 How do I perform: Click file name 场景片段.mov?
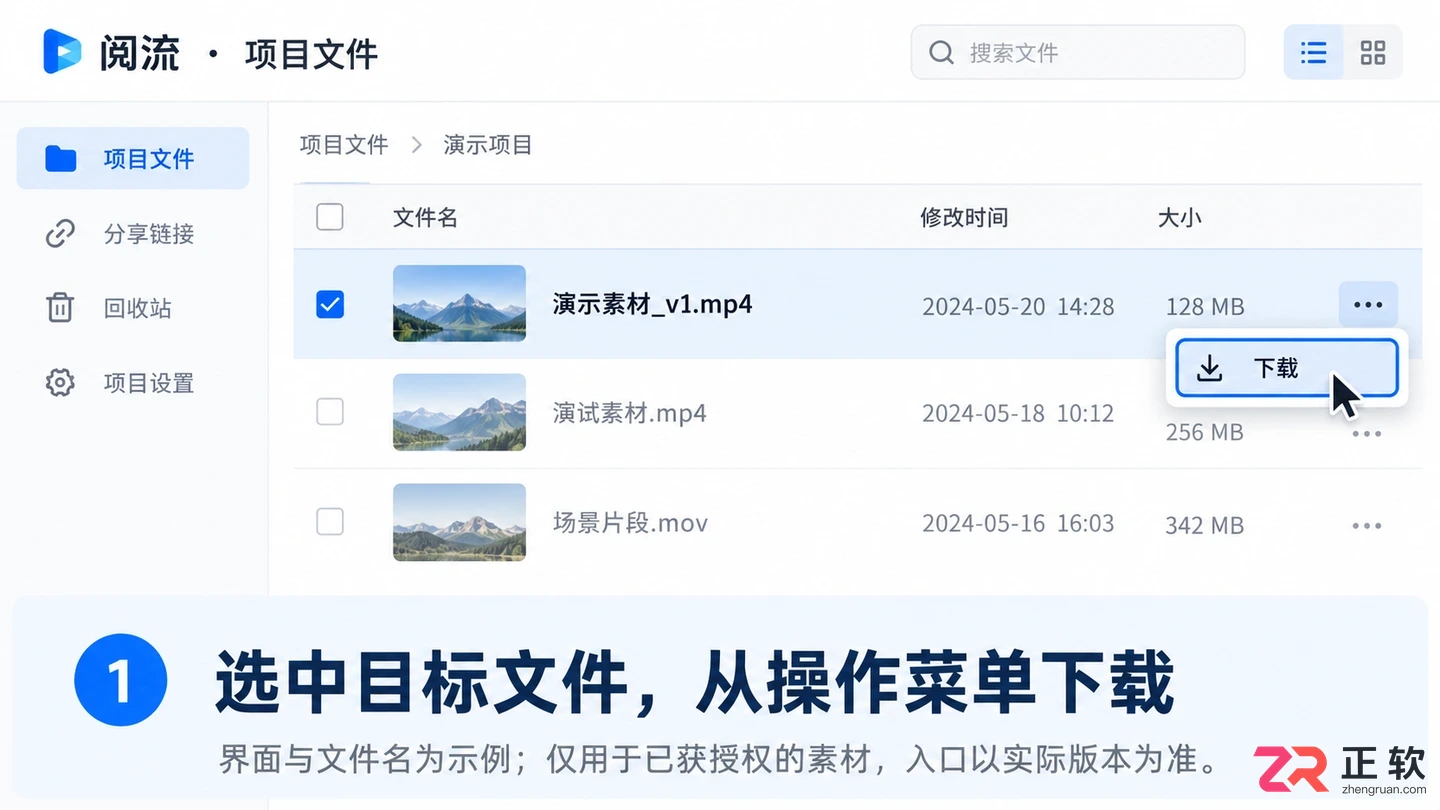[630, 522]
